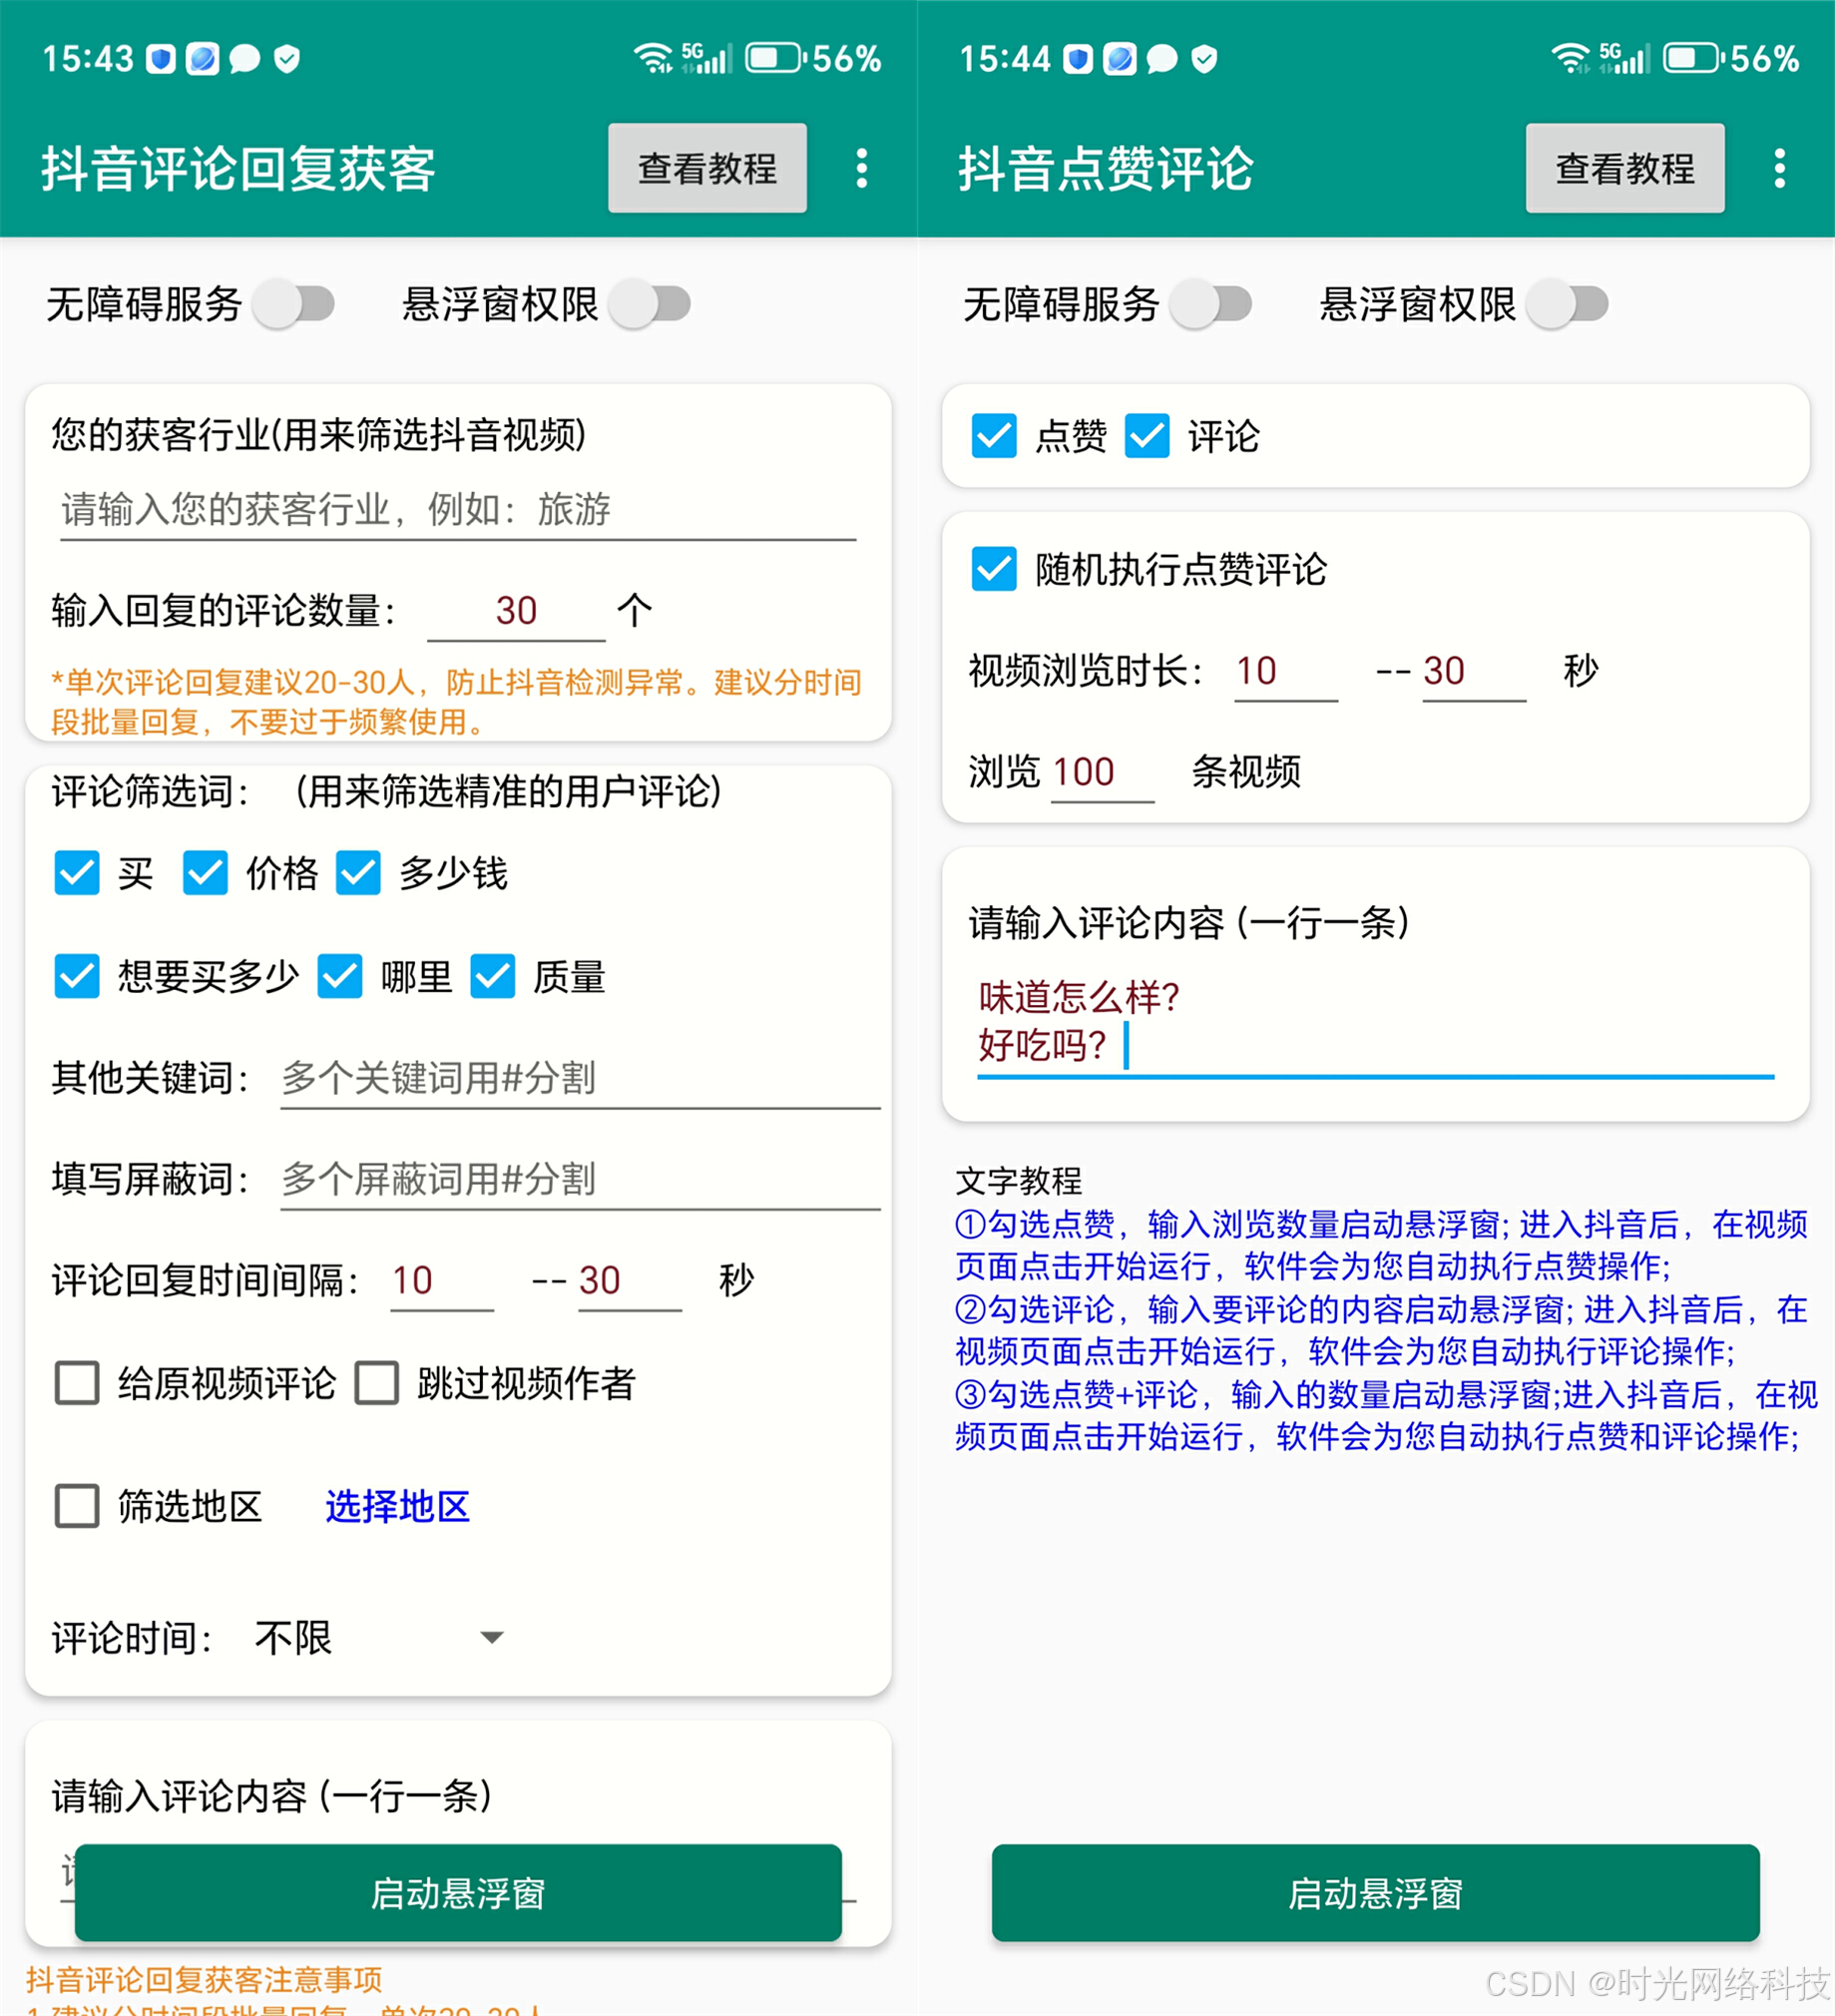
Task: Edit the 浏览 video count value 100
Action: tap(1102, 772)
